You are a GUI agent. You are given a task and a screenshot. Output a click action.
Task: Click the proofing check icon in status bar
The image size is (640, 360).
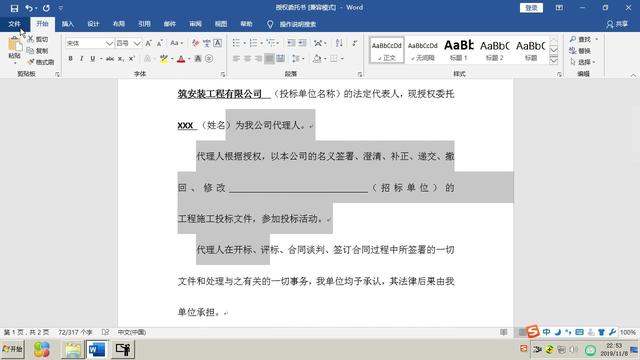coord(105,332)
